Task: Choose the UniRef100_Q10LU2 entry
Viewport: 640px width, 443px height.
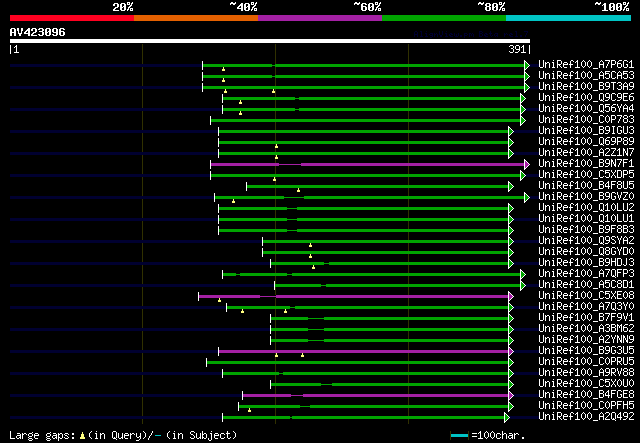Action: click(586, 208)
